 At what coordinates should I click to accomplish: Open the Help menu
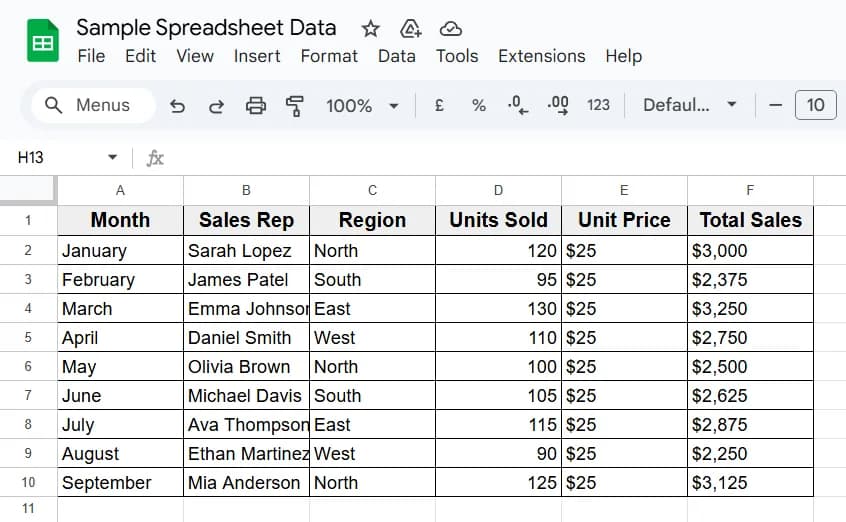click(623, 56)
